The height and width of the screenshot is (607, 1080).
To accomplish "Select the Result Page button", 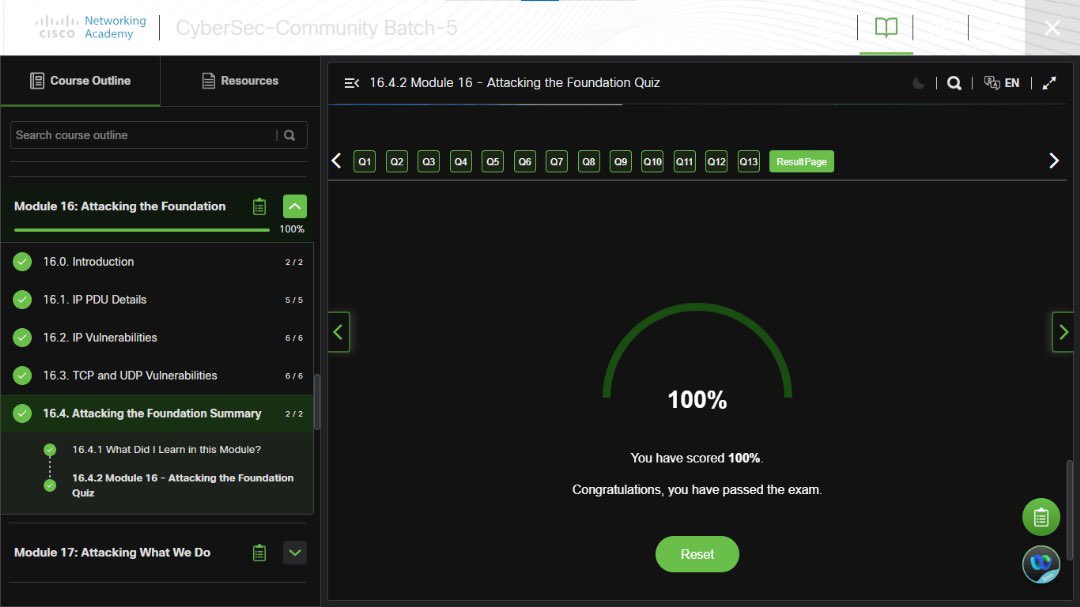I will click(x=801, y=161).
